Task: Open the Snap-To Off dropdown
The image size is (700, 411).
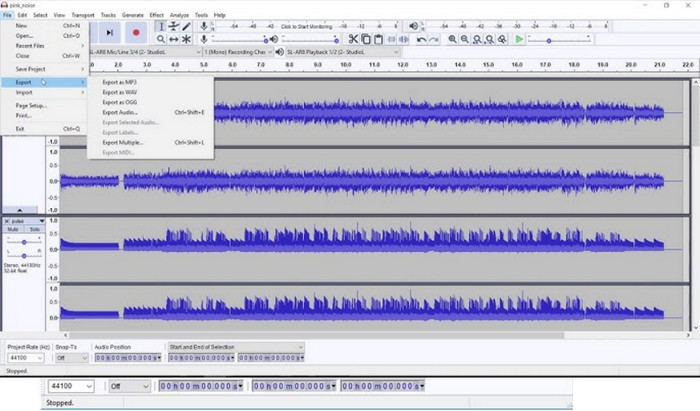Action: click(73, 357)
